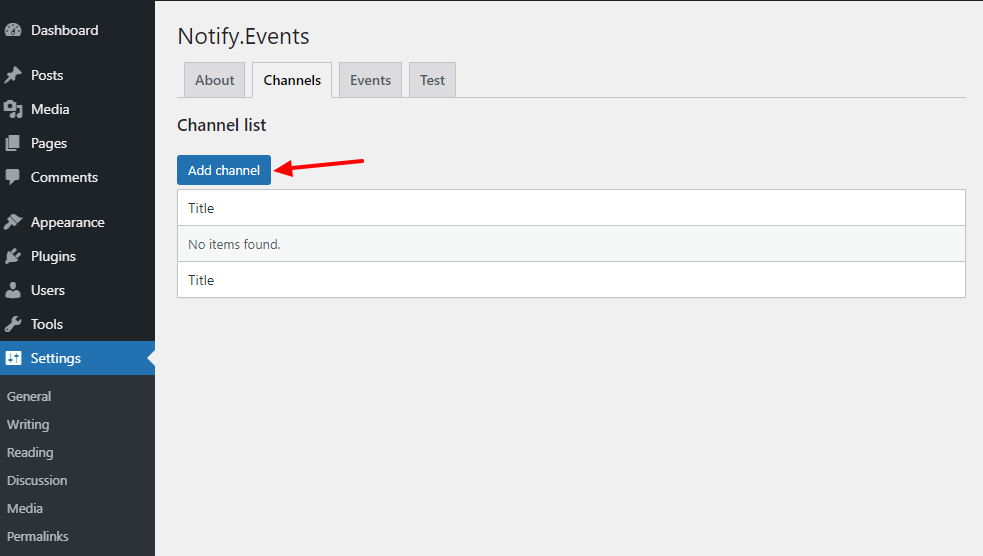Click the Appearance paintbrush icon

(13, 222)
